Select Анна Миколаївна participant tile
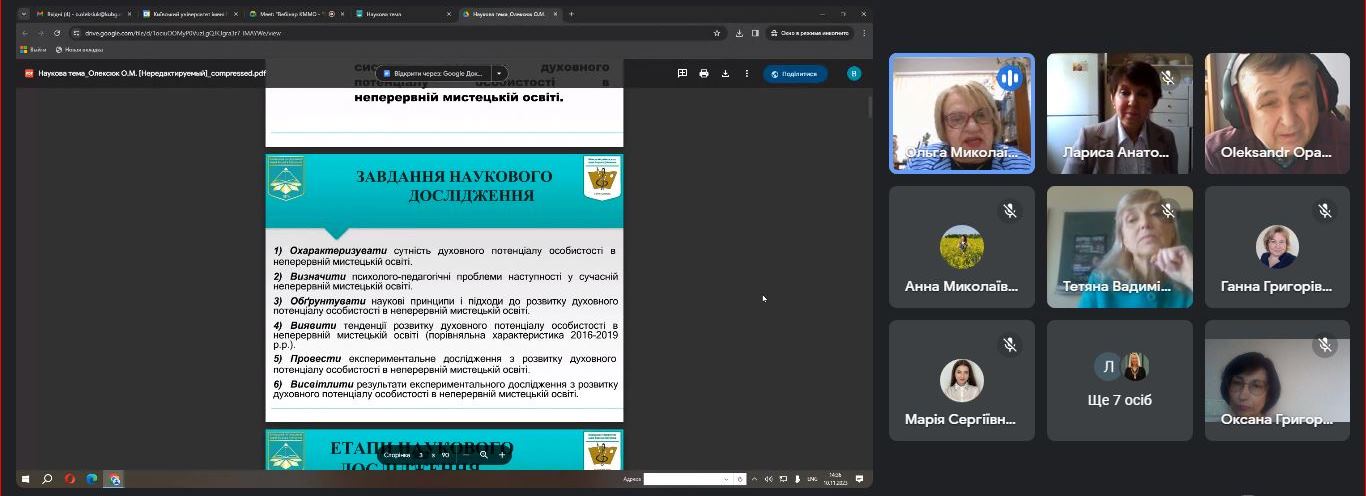1366x496 pixels. (x=962, y=247)
